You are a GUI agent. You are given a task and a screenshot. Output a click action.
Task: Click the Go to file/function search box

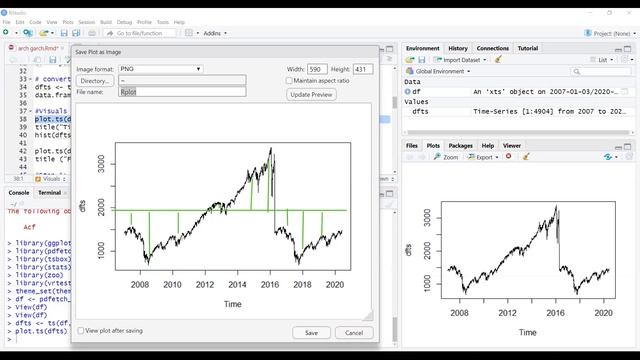click(x=140, y=33)
